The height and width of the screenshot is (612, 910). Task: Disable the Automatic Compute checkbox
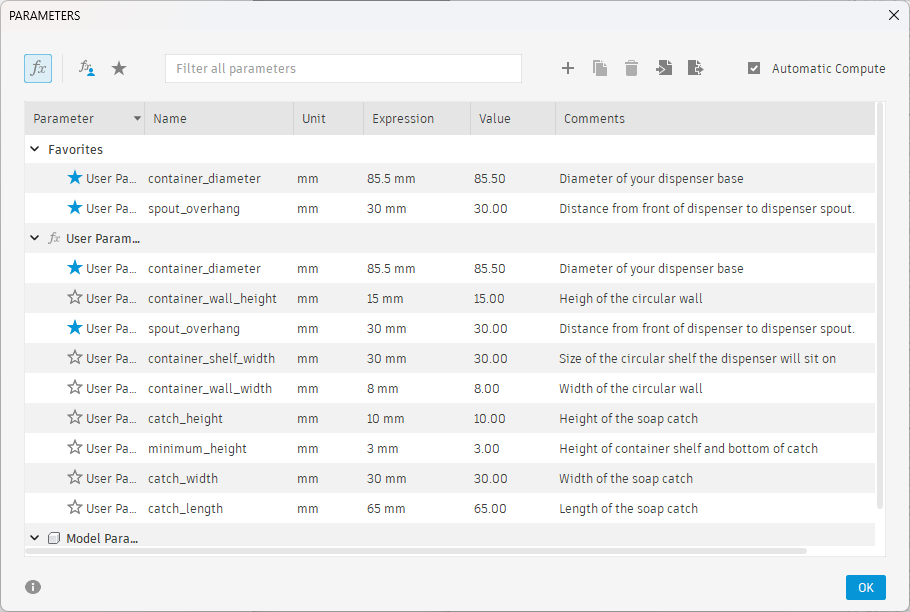[x=754, y=69]
